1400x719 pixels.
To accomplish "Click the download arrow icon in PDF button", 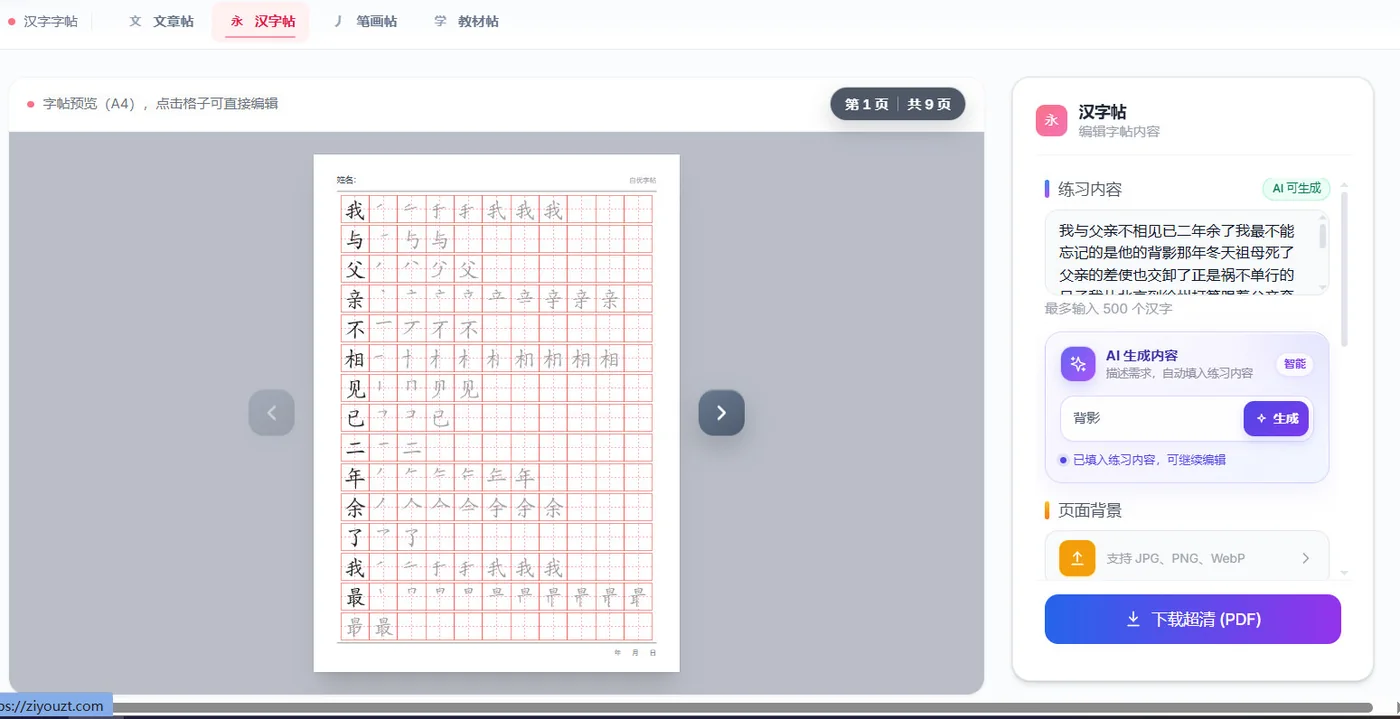I will coord(1133,620).
